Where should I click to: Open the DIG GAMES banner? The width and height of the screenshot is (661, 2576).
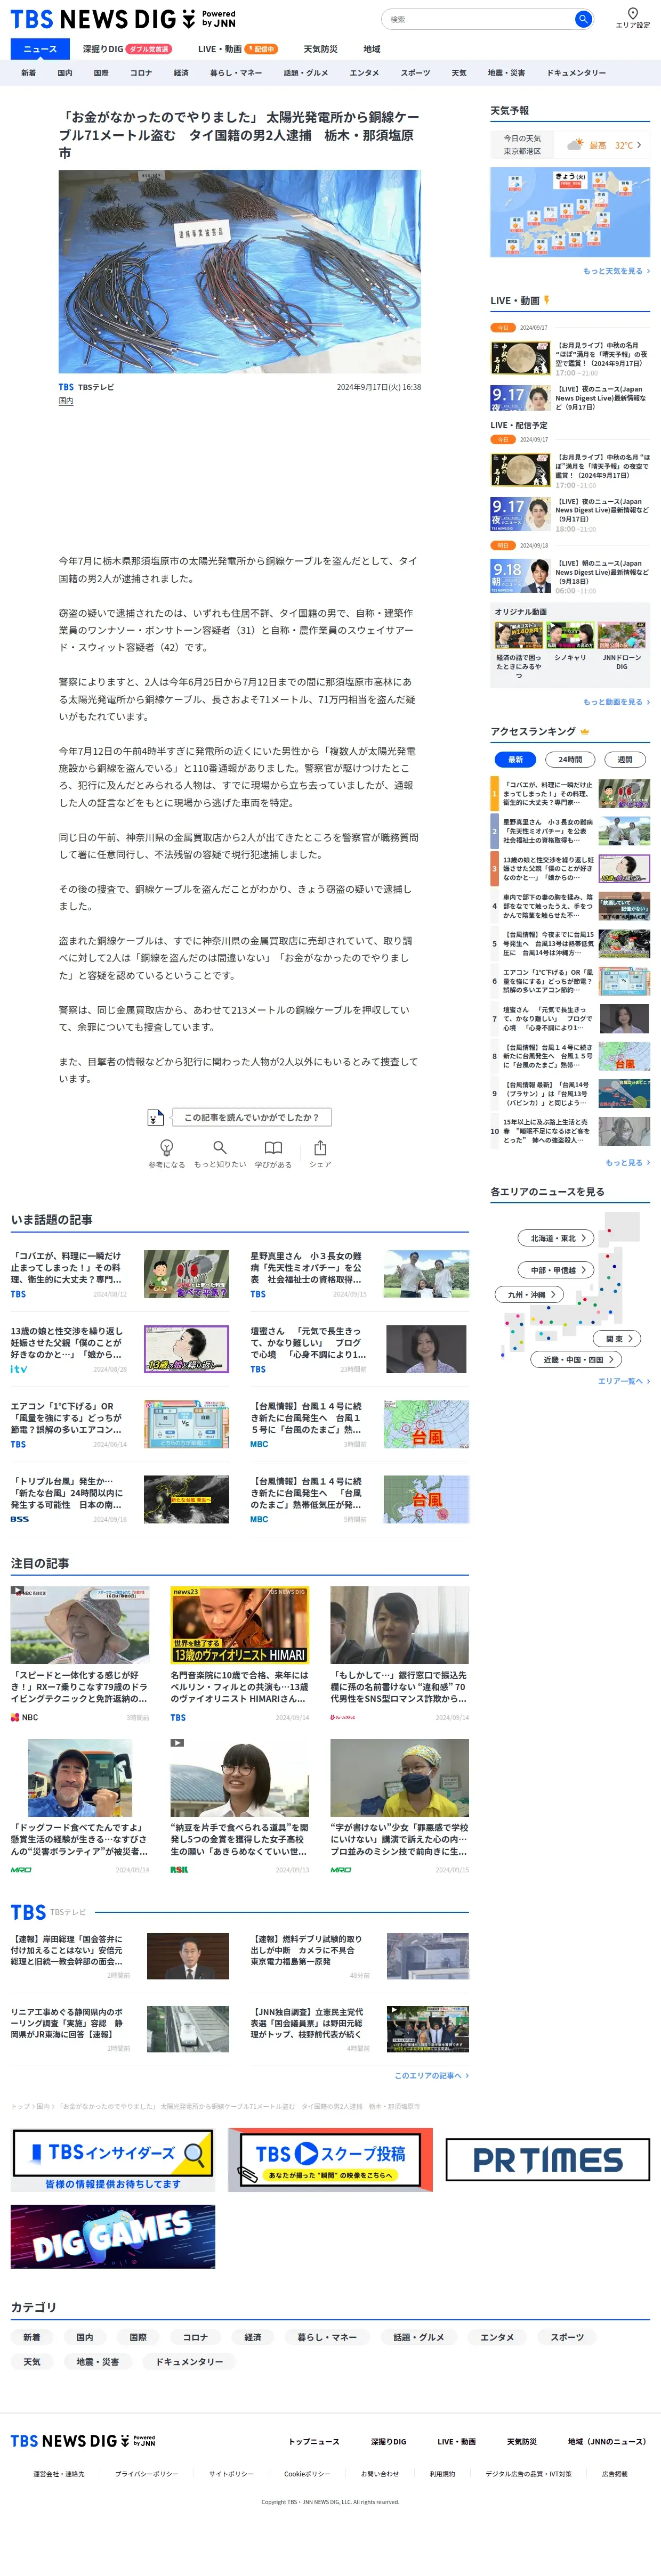point(112,2237)
